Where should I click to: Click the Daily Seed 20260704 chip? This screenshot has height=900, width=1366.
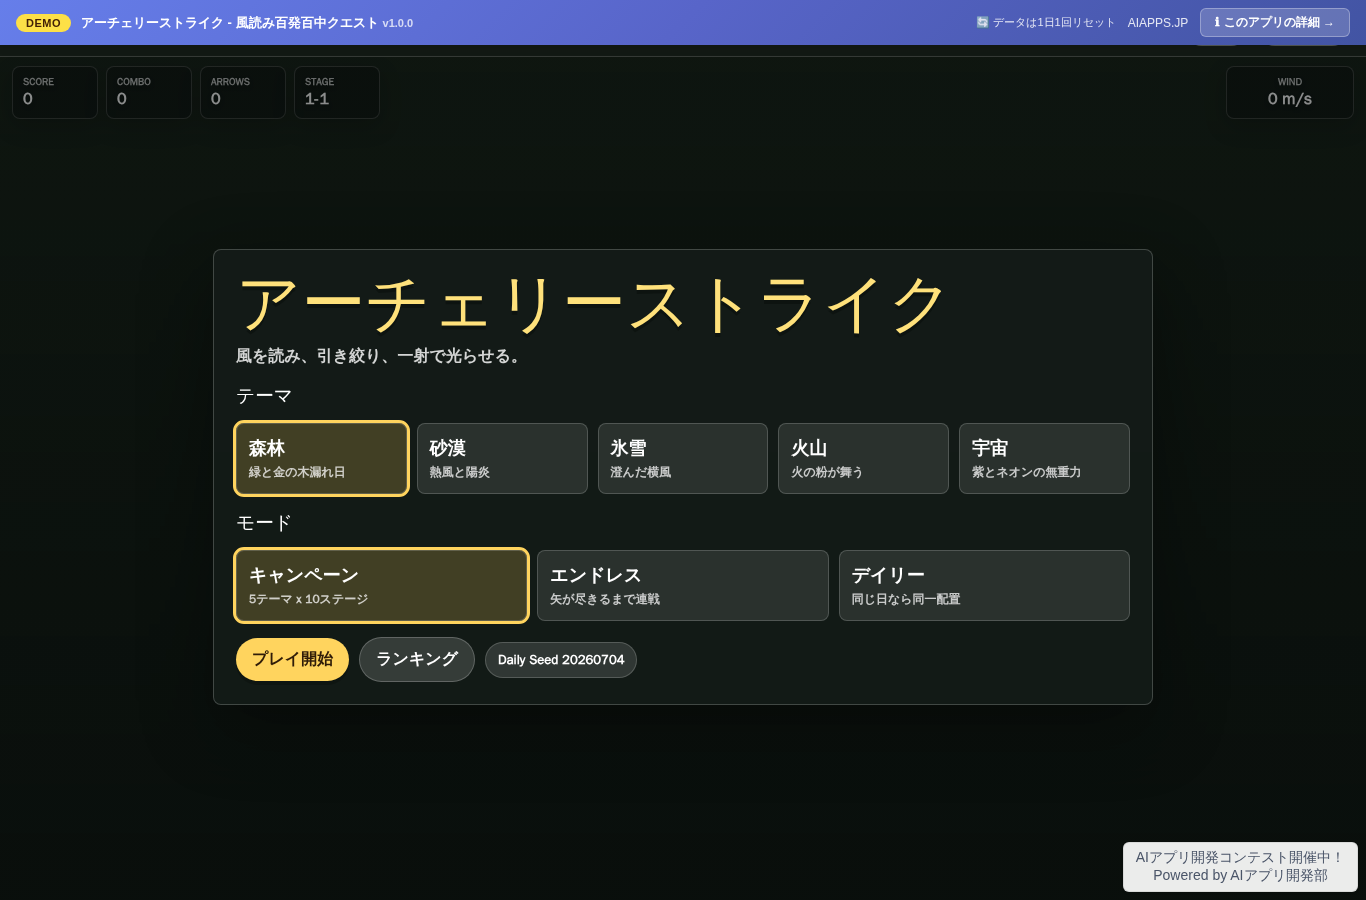(561, 660)
